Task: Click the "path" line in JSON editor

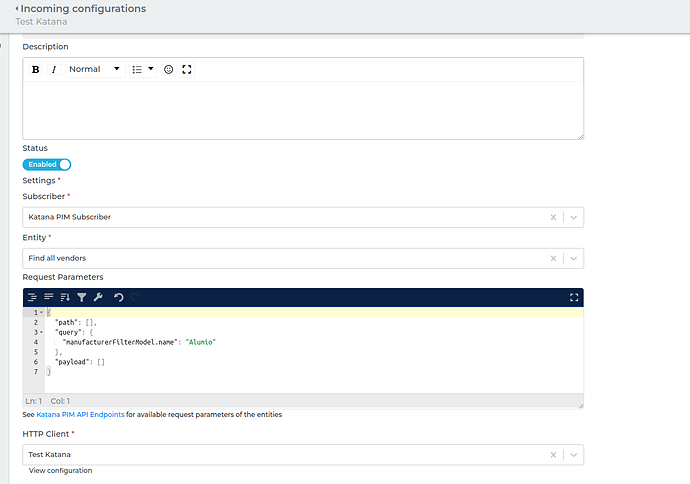Action: (x=75, y=322)
